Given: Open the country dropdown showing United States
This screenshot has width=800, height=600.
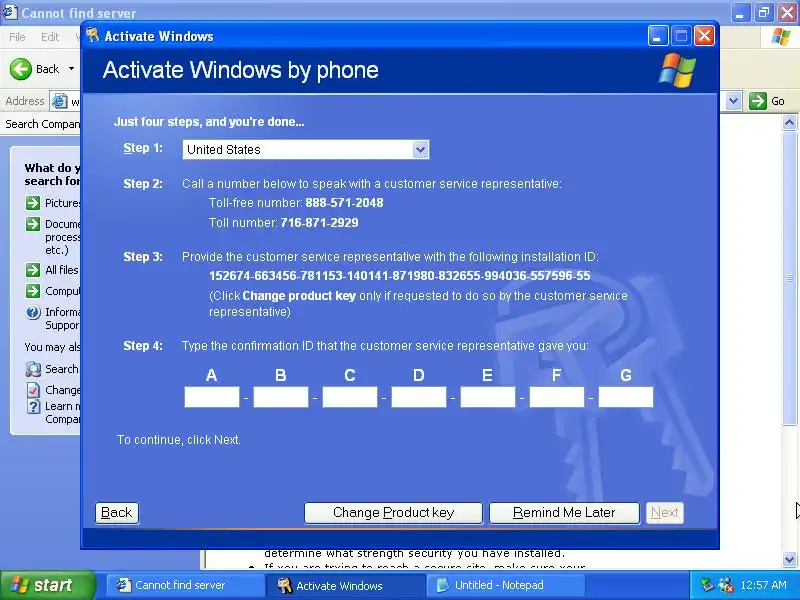Looking at the screenshot, I should pos(305,149).
